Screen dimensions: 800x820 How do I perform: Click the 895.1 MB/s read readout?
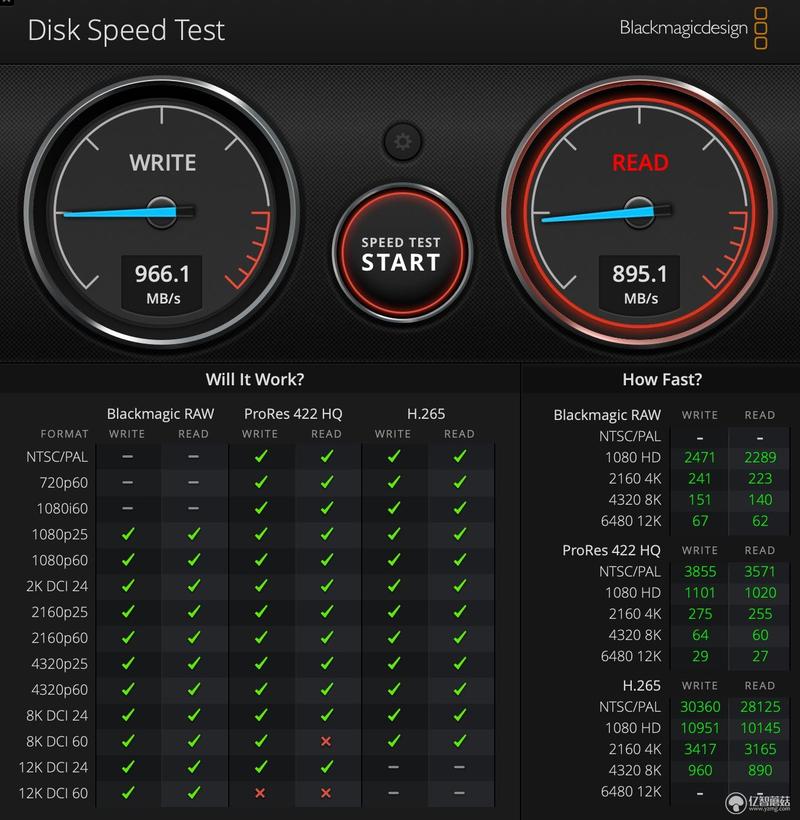(x=639, y=283)
